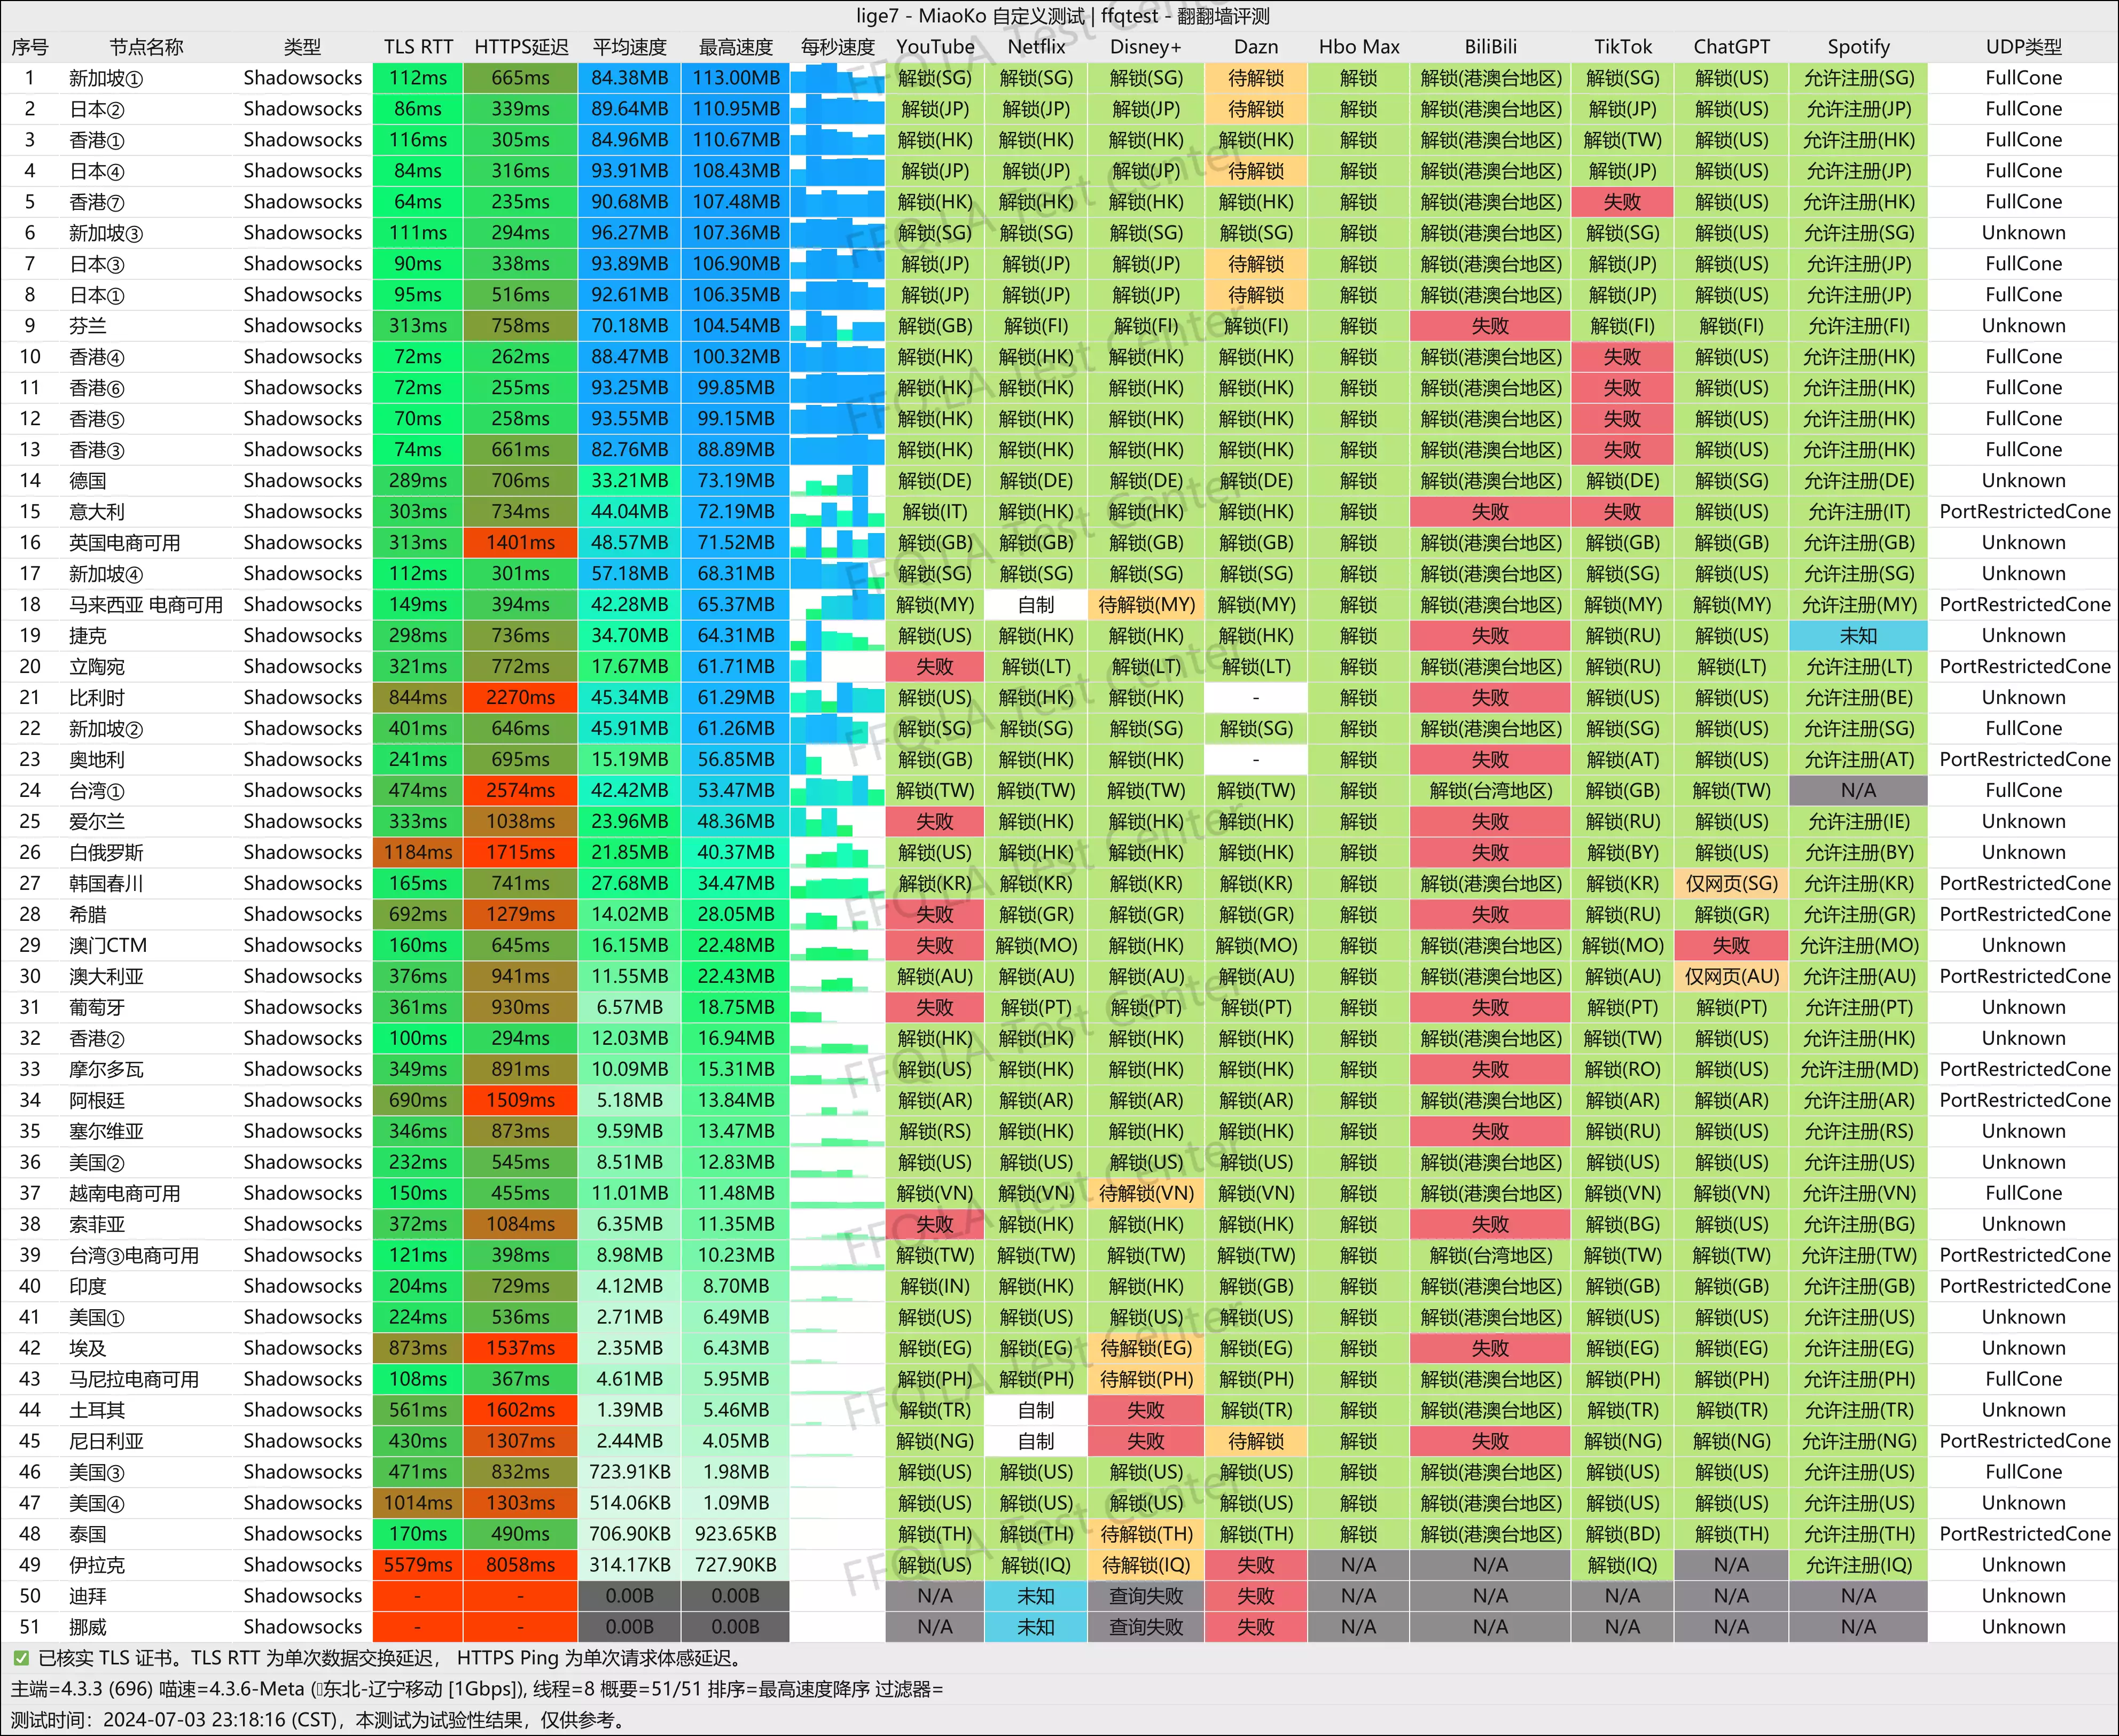Image resolution: width=2119 pixels, height=1736 pixels.
Task: Click the 64ms TLS RTT for 香港⑦
Action: 418,202
